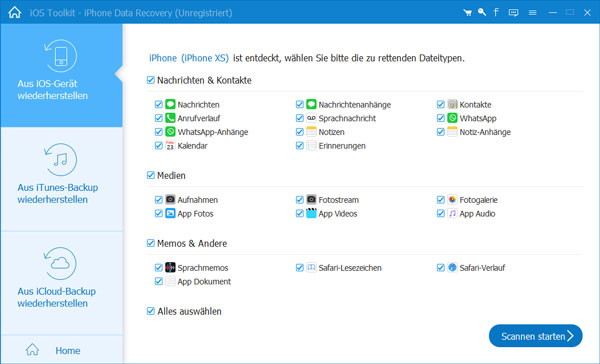The image size is (600, 364).
Task: Uncheck the Medien group checkbox
Action: point(151,175)
